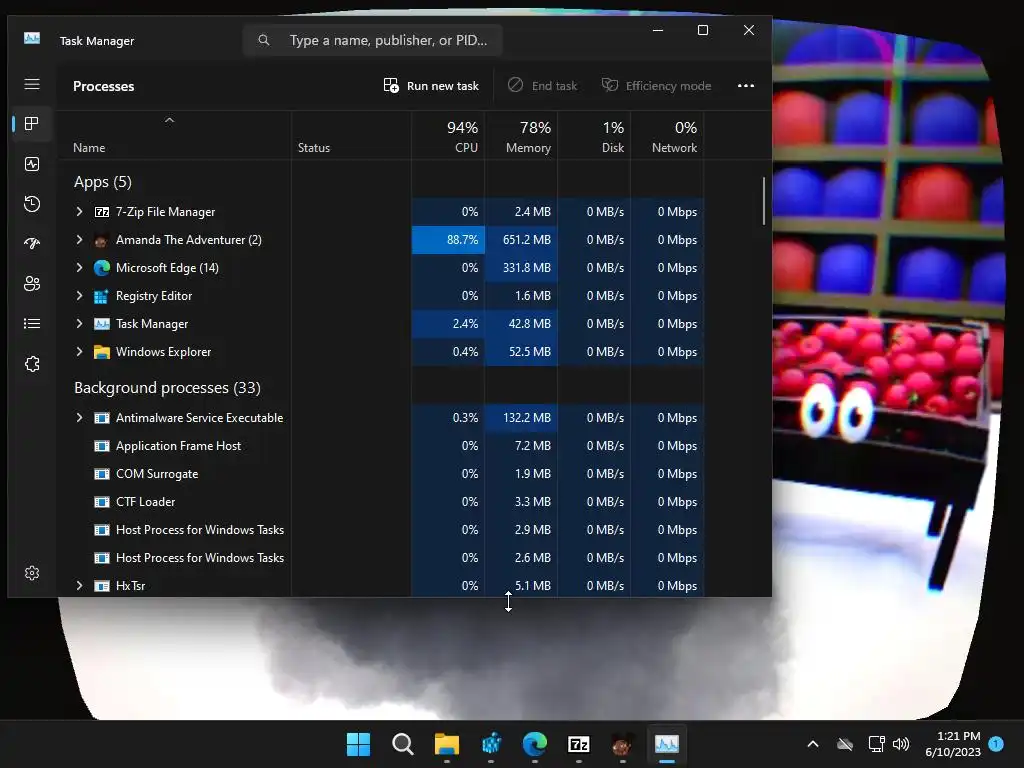This screenshot has width=1024, height=768.
Task: Click the volume speaker tray icon
Action: tap(901, 744)
